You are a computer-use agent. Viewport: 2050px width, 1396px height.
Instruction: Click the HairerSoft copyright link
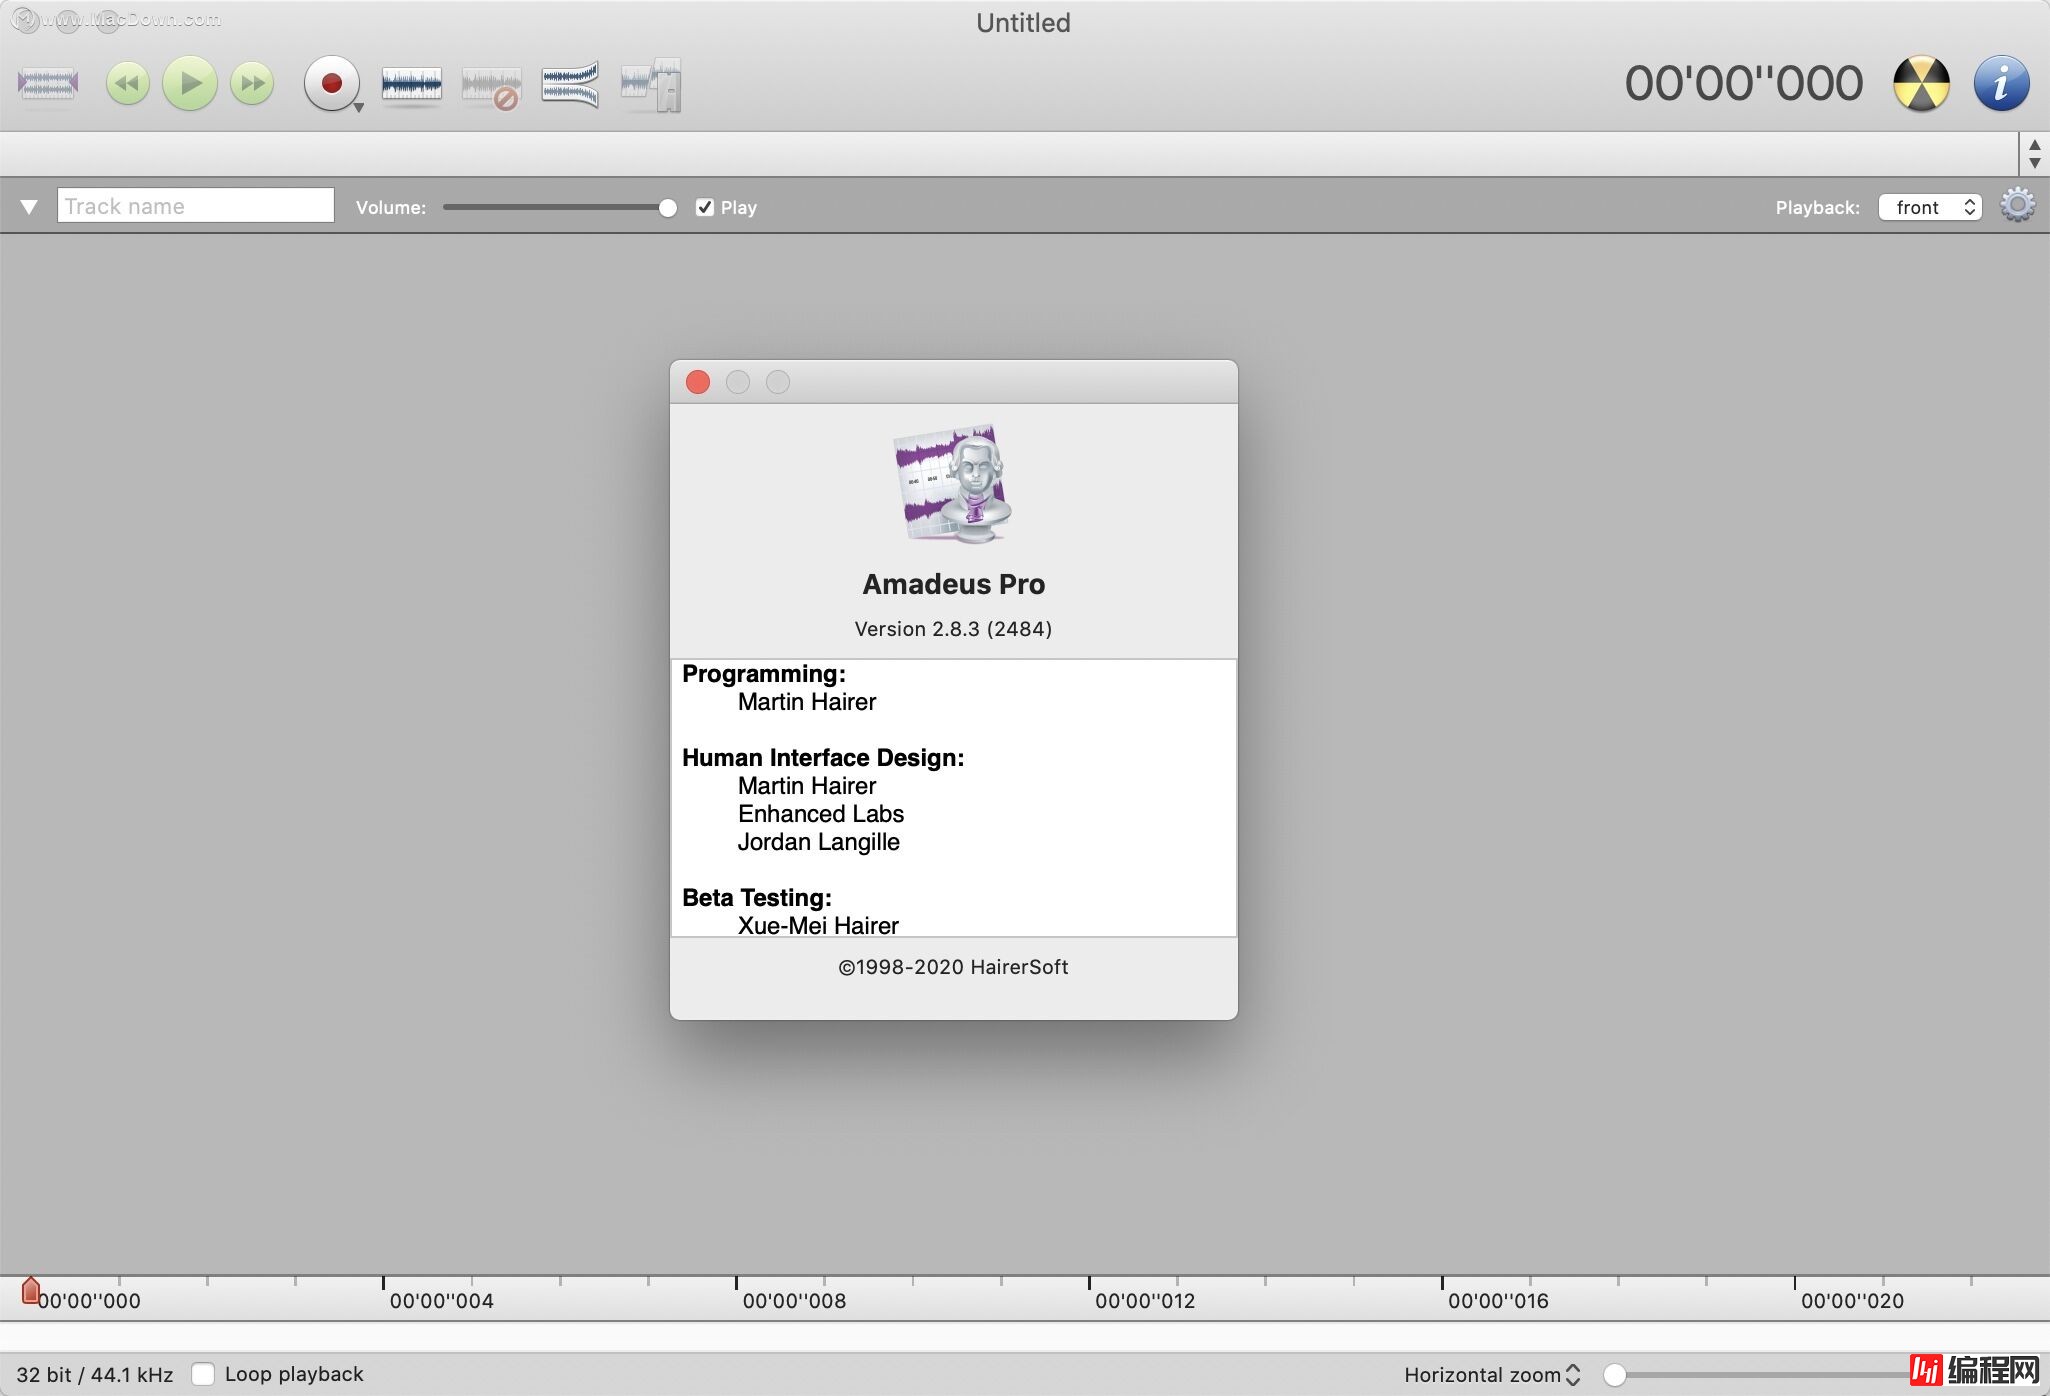click(x=953, y=966)
